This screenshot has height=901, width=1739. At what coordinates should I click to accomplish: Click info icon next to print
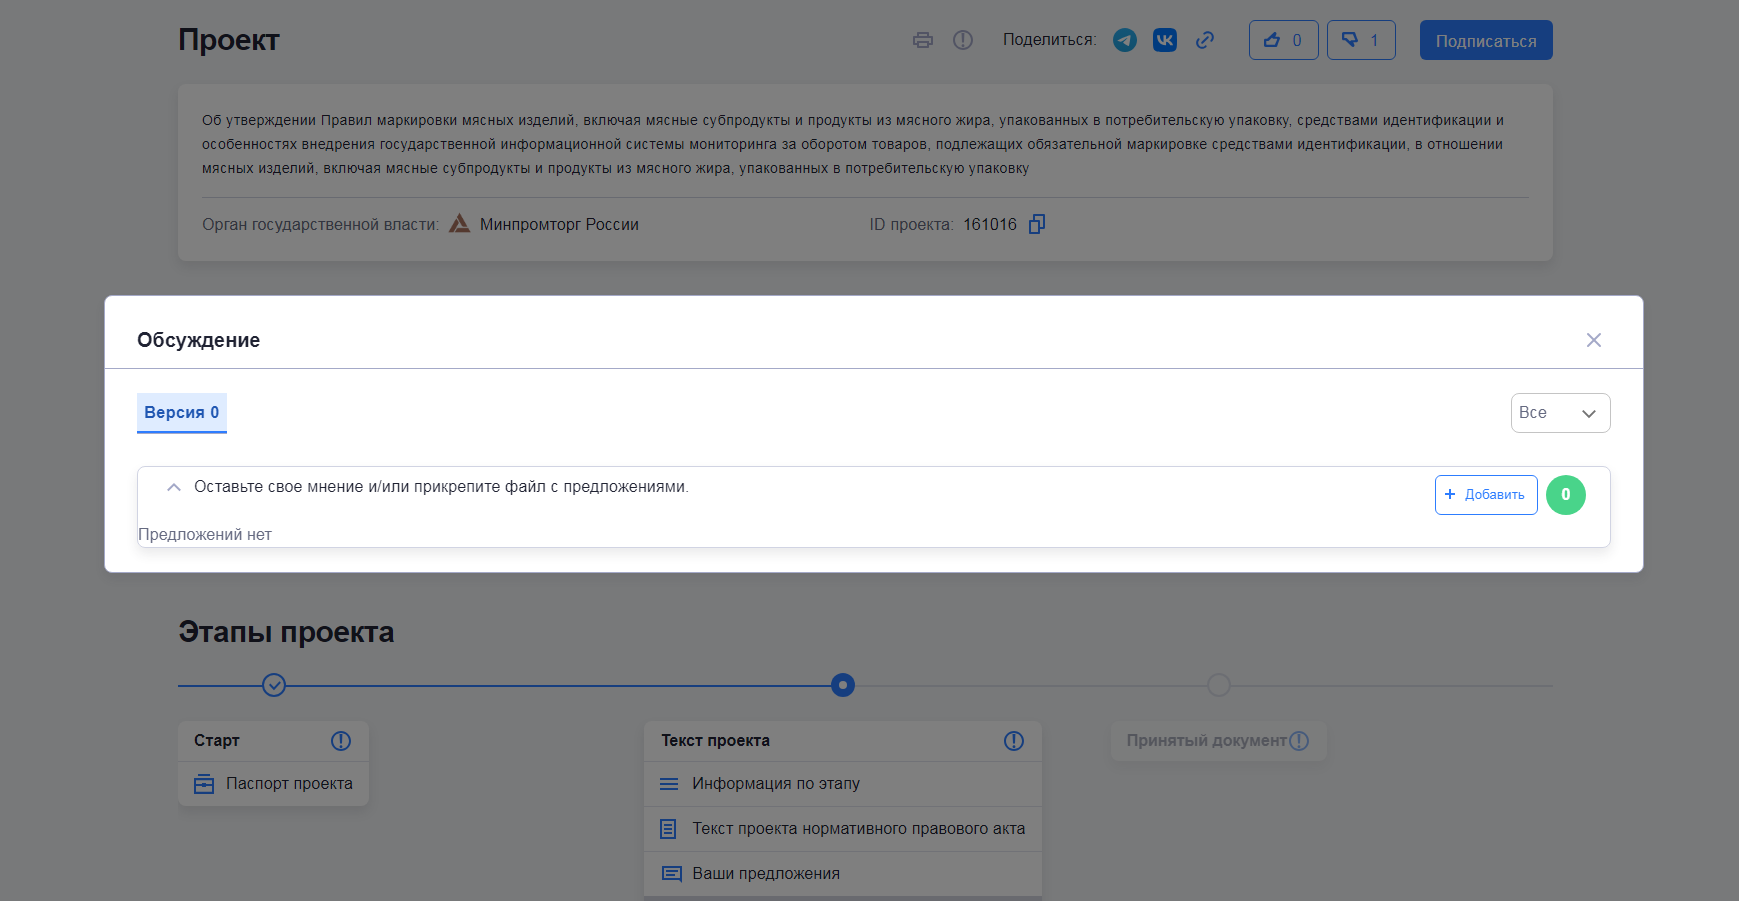[x=963, y=40]
